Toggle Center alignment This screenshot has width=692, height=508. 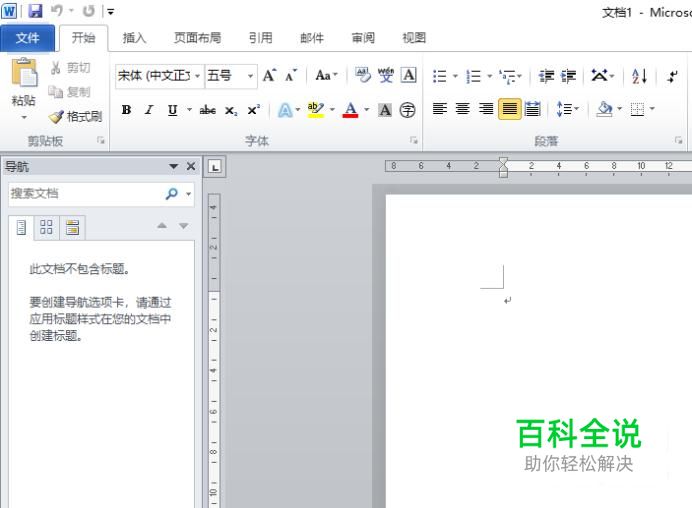tap(463, 109)
